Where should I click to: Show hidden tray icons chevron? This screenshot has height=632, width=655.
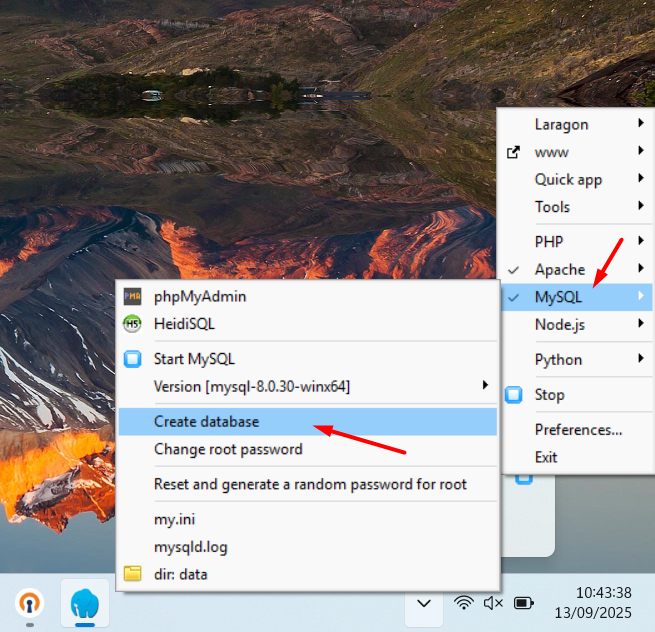click(x=424, y=603)
